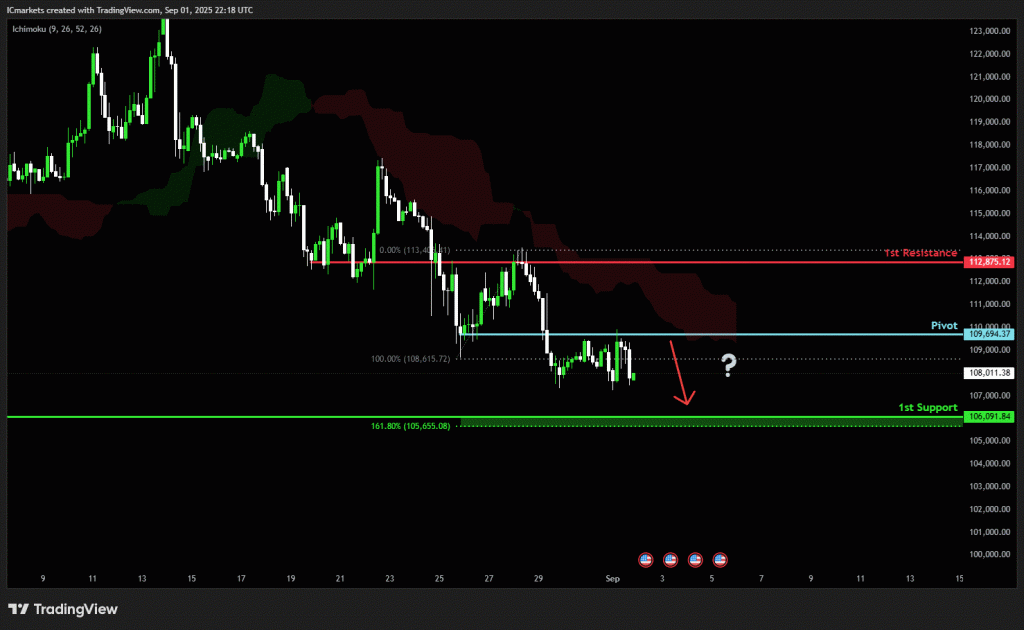Click the 114,000.00 price axis label
The width and height of the screenshot is (1024, 630).
click(989, 236)
